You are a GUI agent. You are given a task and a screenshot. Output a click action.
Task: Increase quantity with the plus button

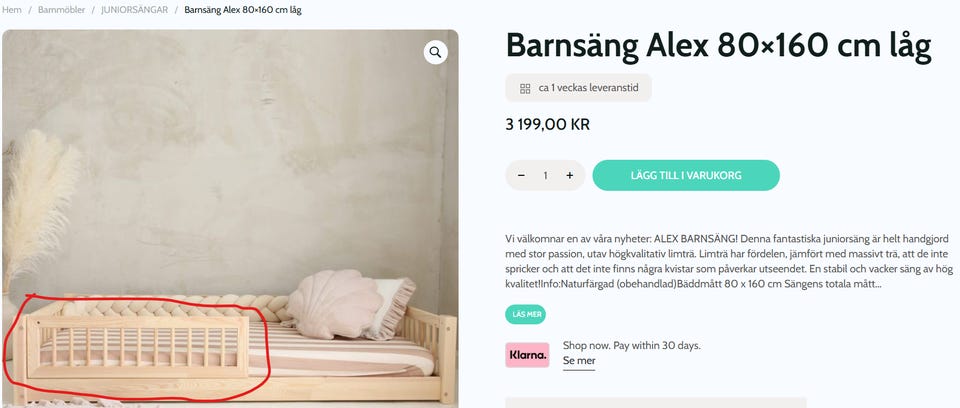coord(569,175)
